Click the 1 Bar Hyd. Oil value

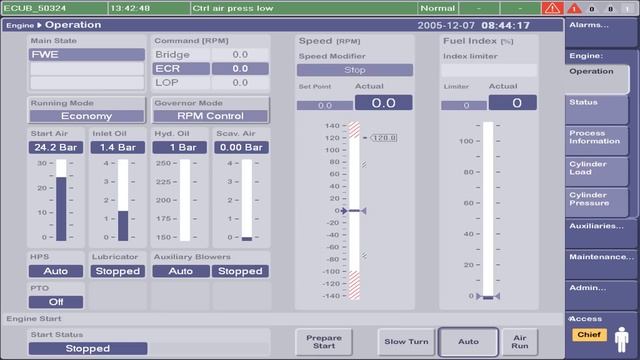(180, 147)
